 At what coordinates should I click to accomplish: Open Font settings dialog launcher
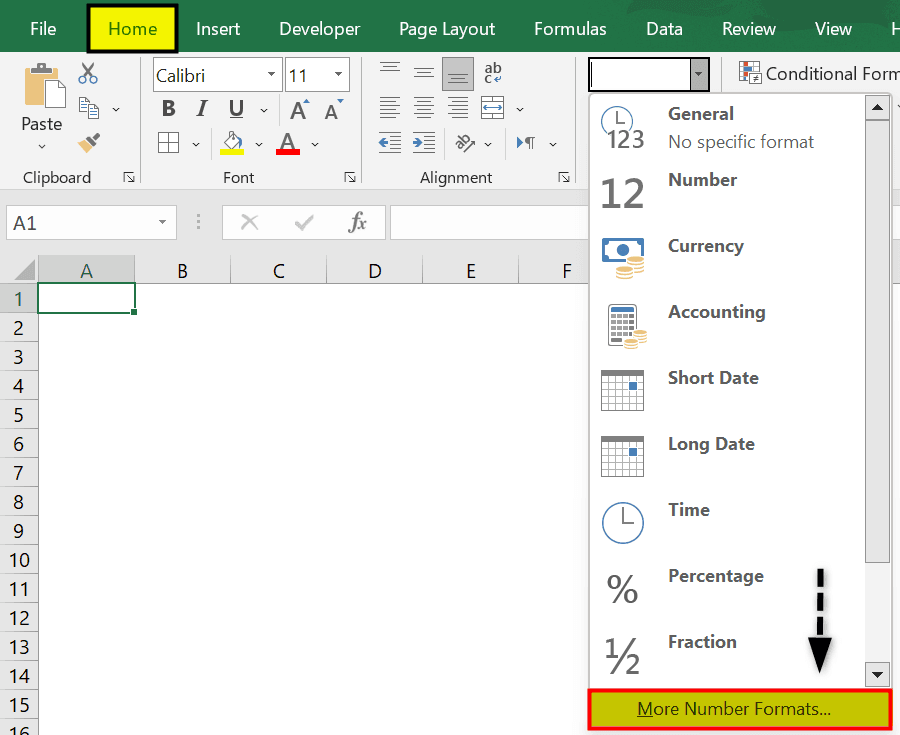point(350,178)
